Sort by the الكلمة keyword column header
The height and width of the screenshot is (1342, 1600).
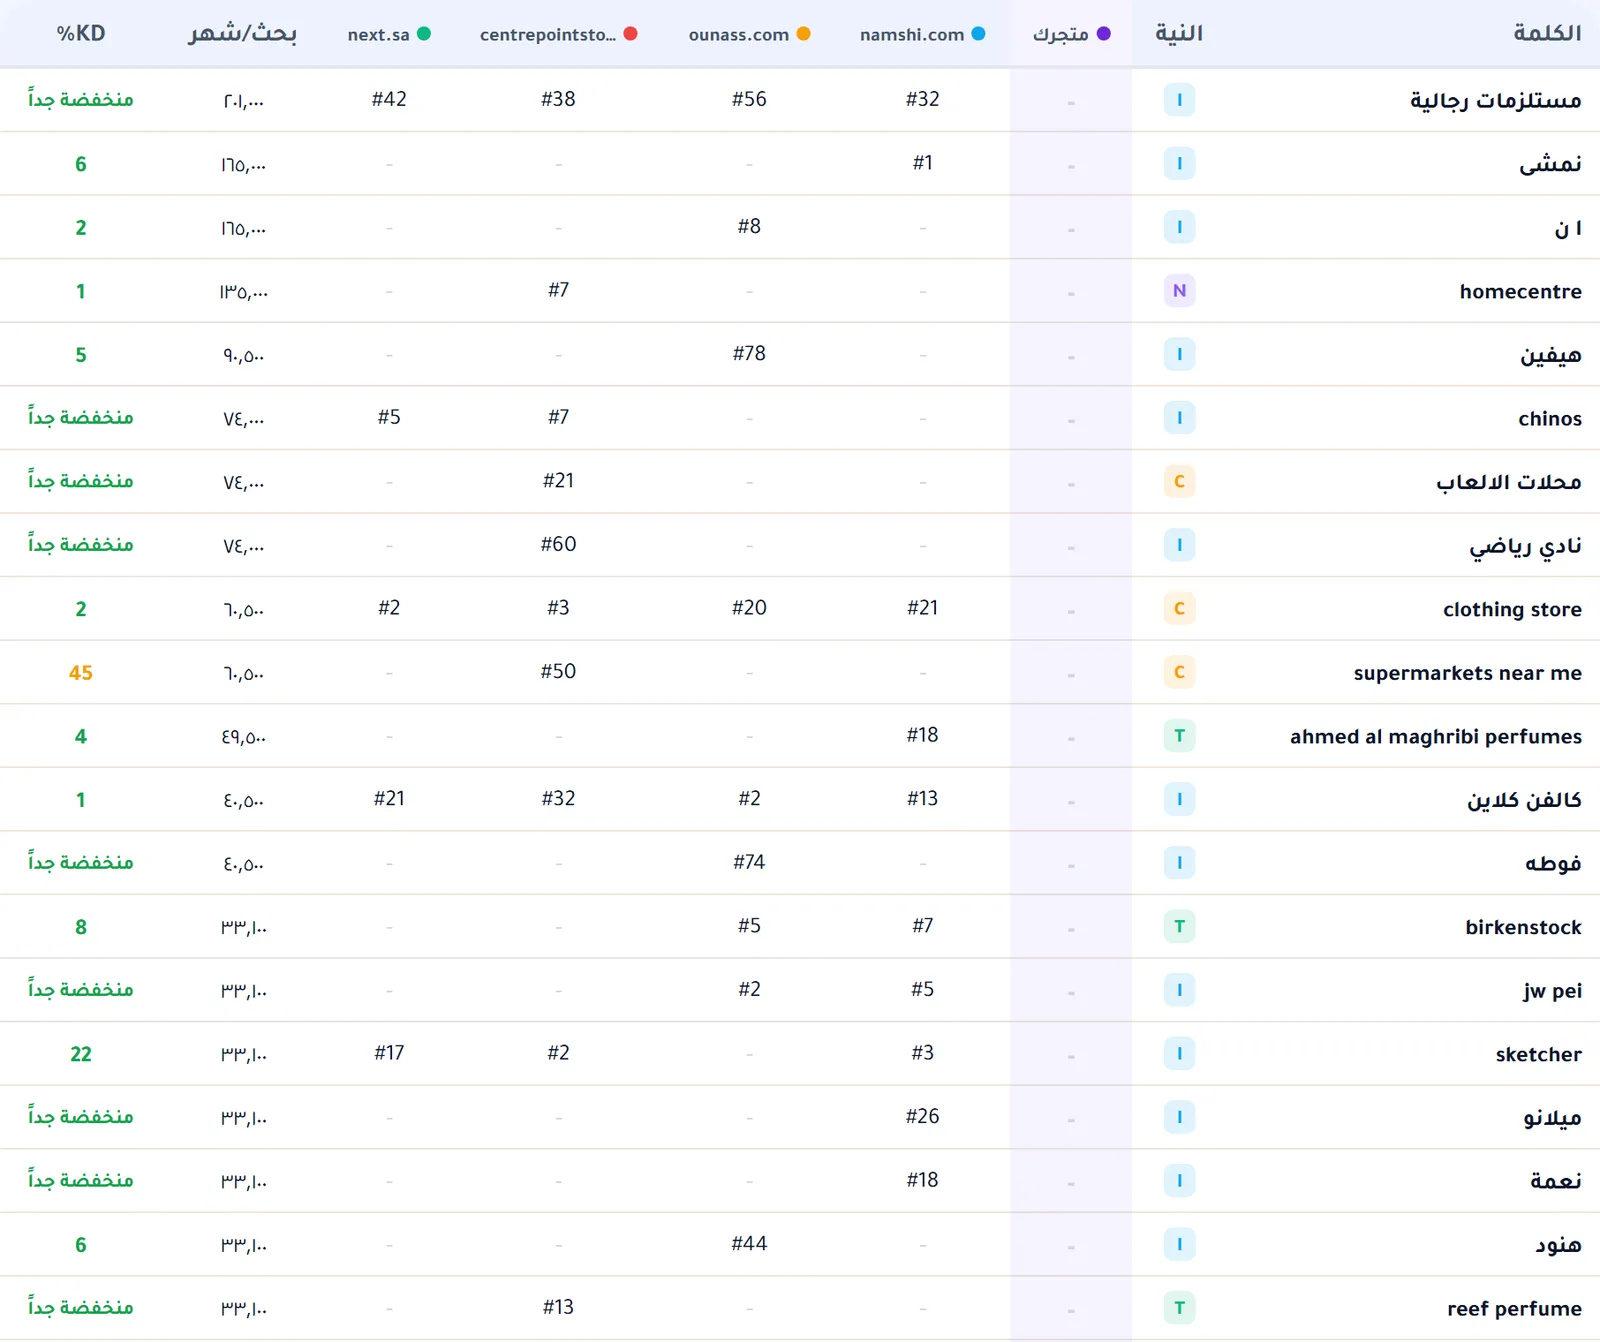[1547, 33]
